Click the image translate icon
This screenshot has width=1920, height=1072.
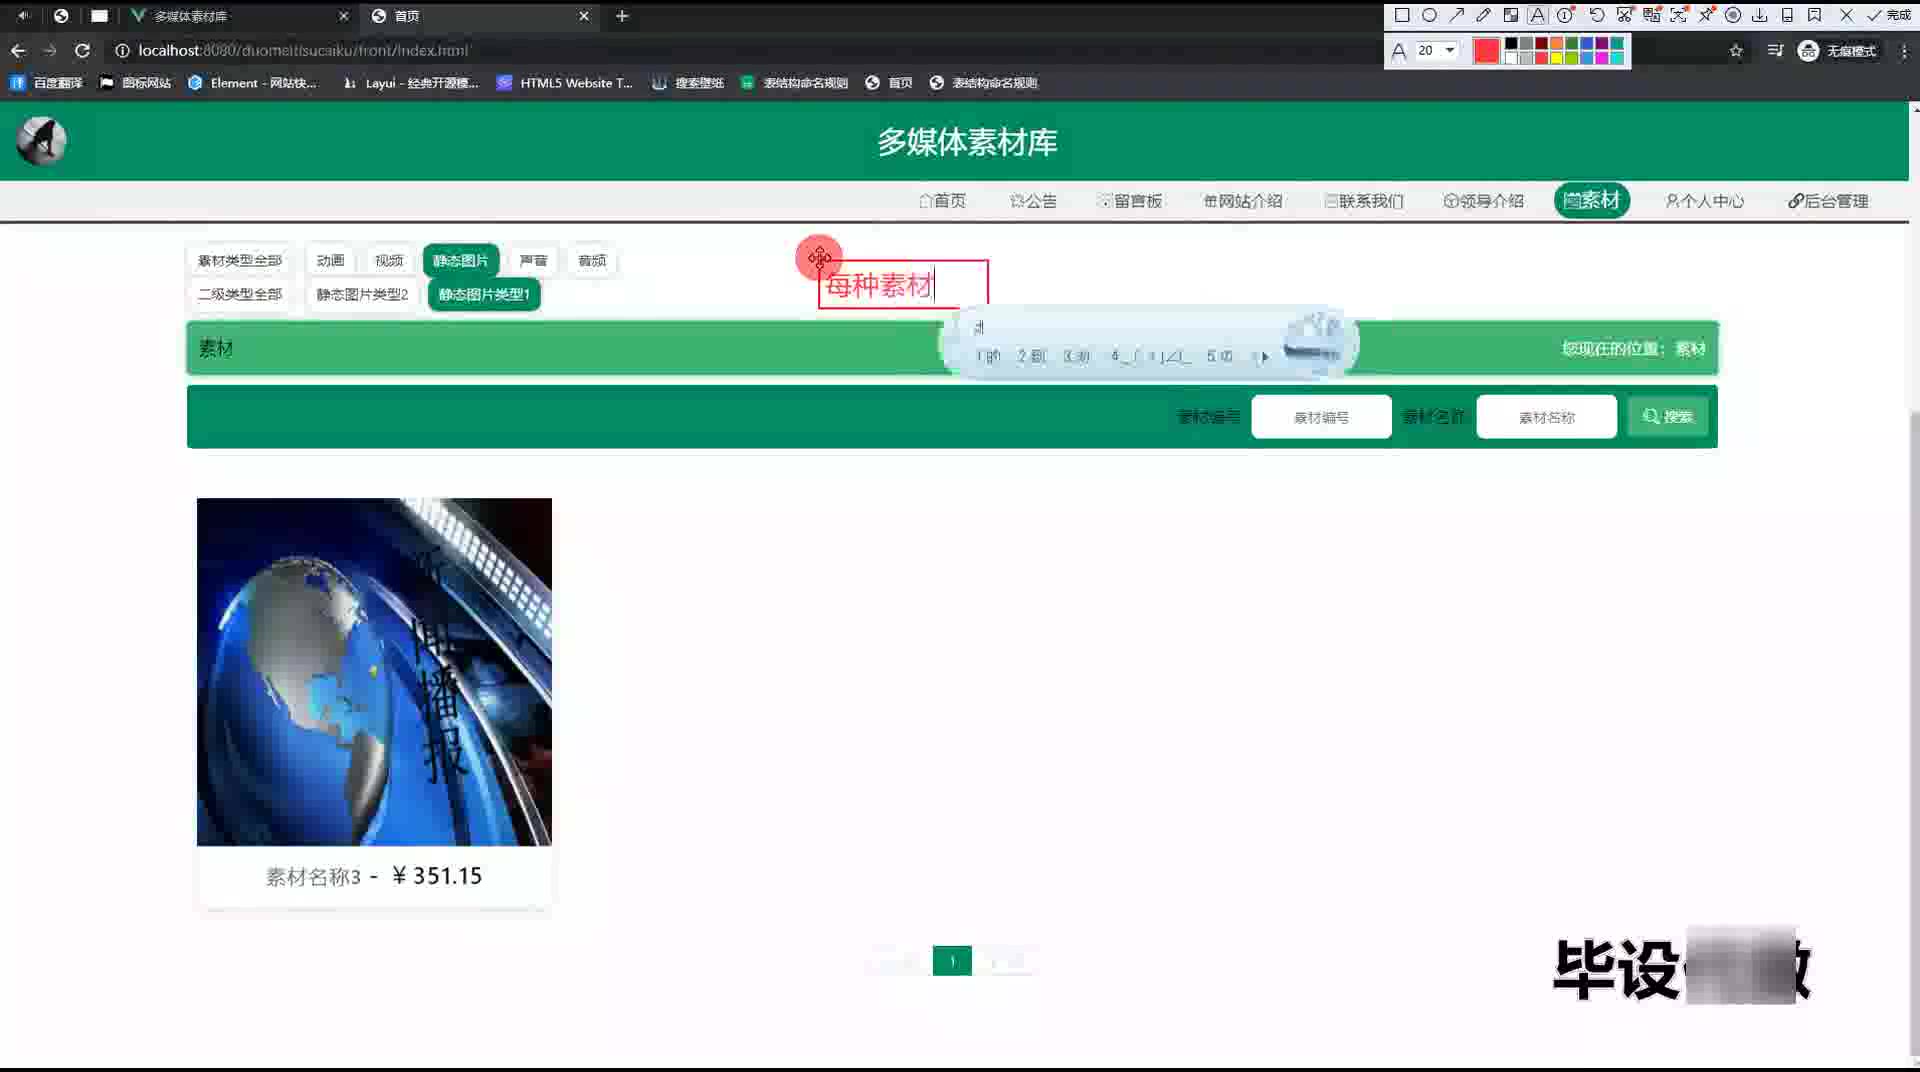tap(1651, 15)
